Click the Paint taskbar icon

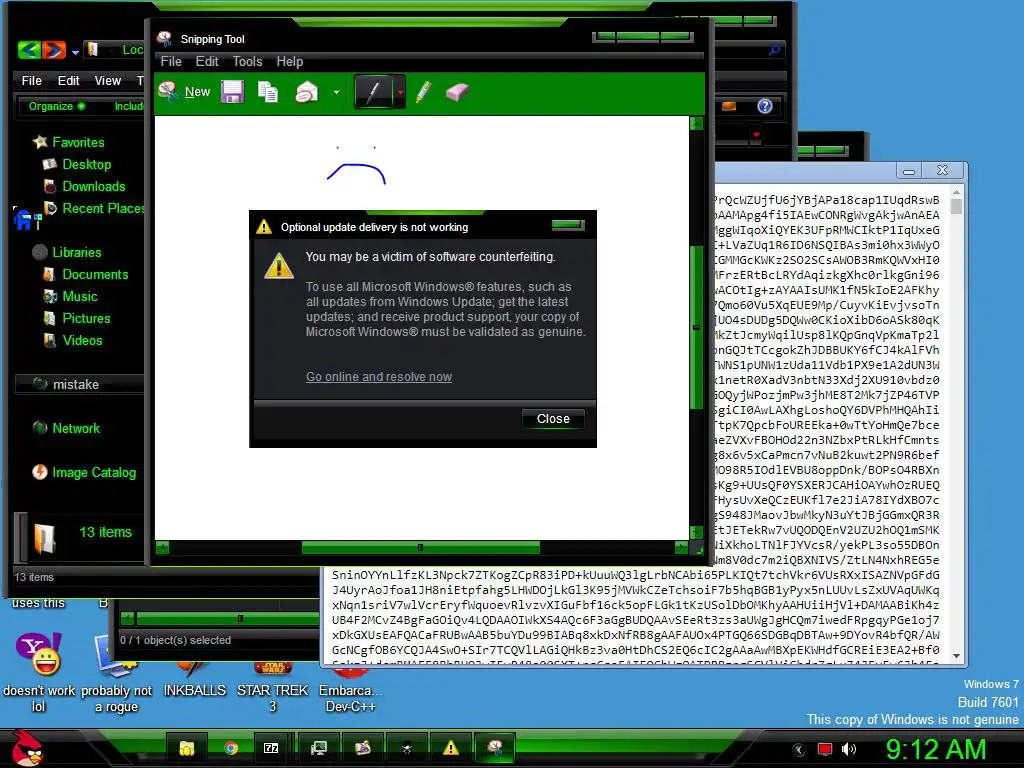click(362, 748)
